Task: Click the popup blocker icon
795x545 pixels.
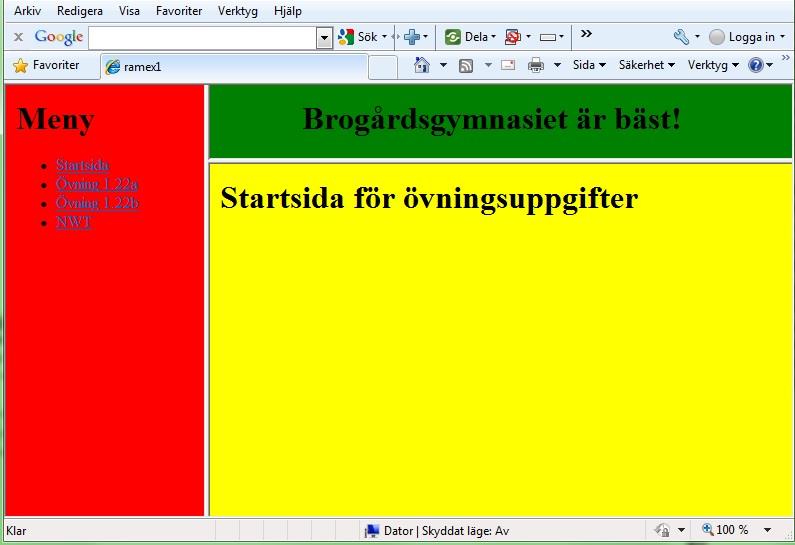Action: [513, 37]
